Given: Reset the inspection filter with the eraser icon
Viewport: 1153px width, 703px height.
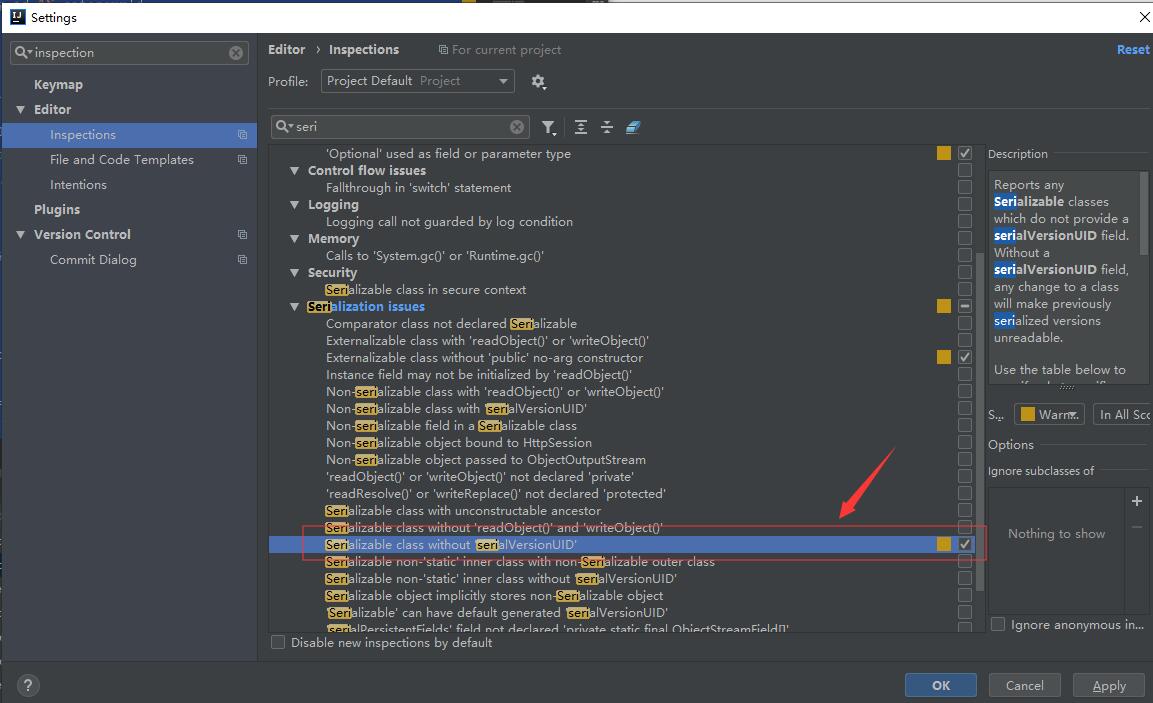Looking at the screenshot, I should coord(633,126).
